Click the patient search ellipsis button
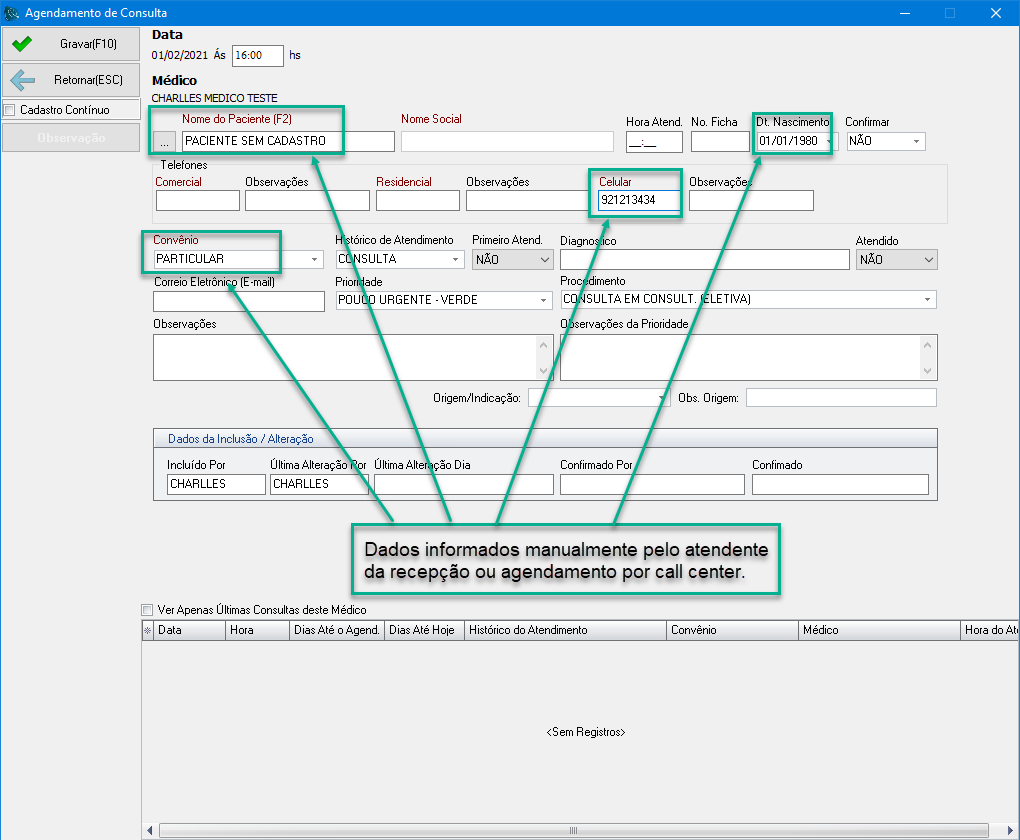The image size is (1020, 840). [164, 141]
